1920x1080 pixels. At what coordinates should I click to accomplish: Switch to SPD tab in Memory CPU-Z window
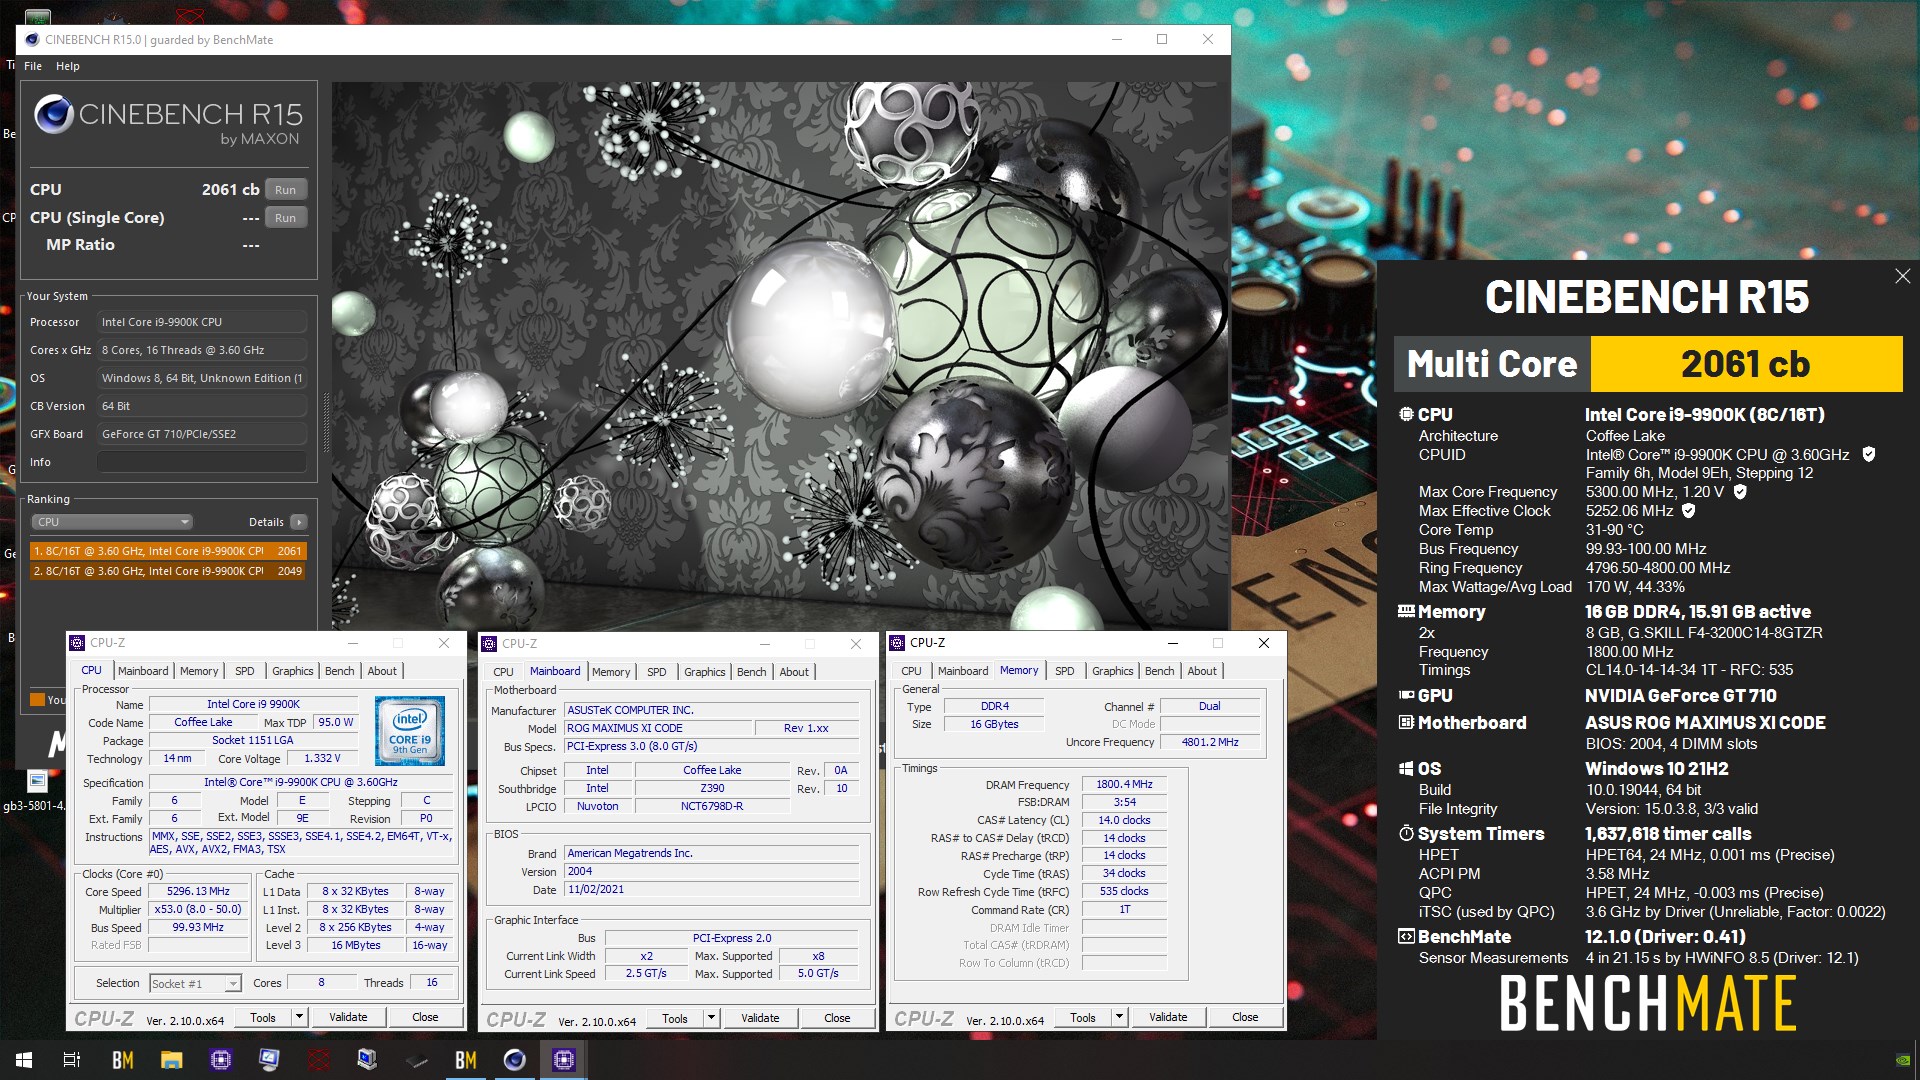click(x=1065, y=671)
